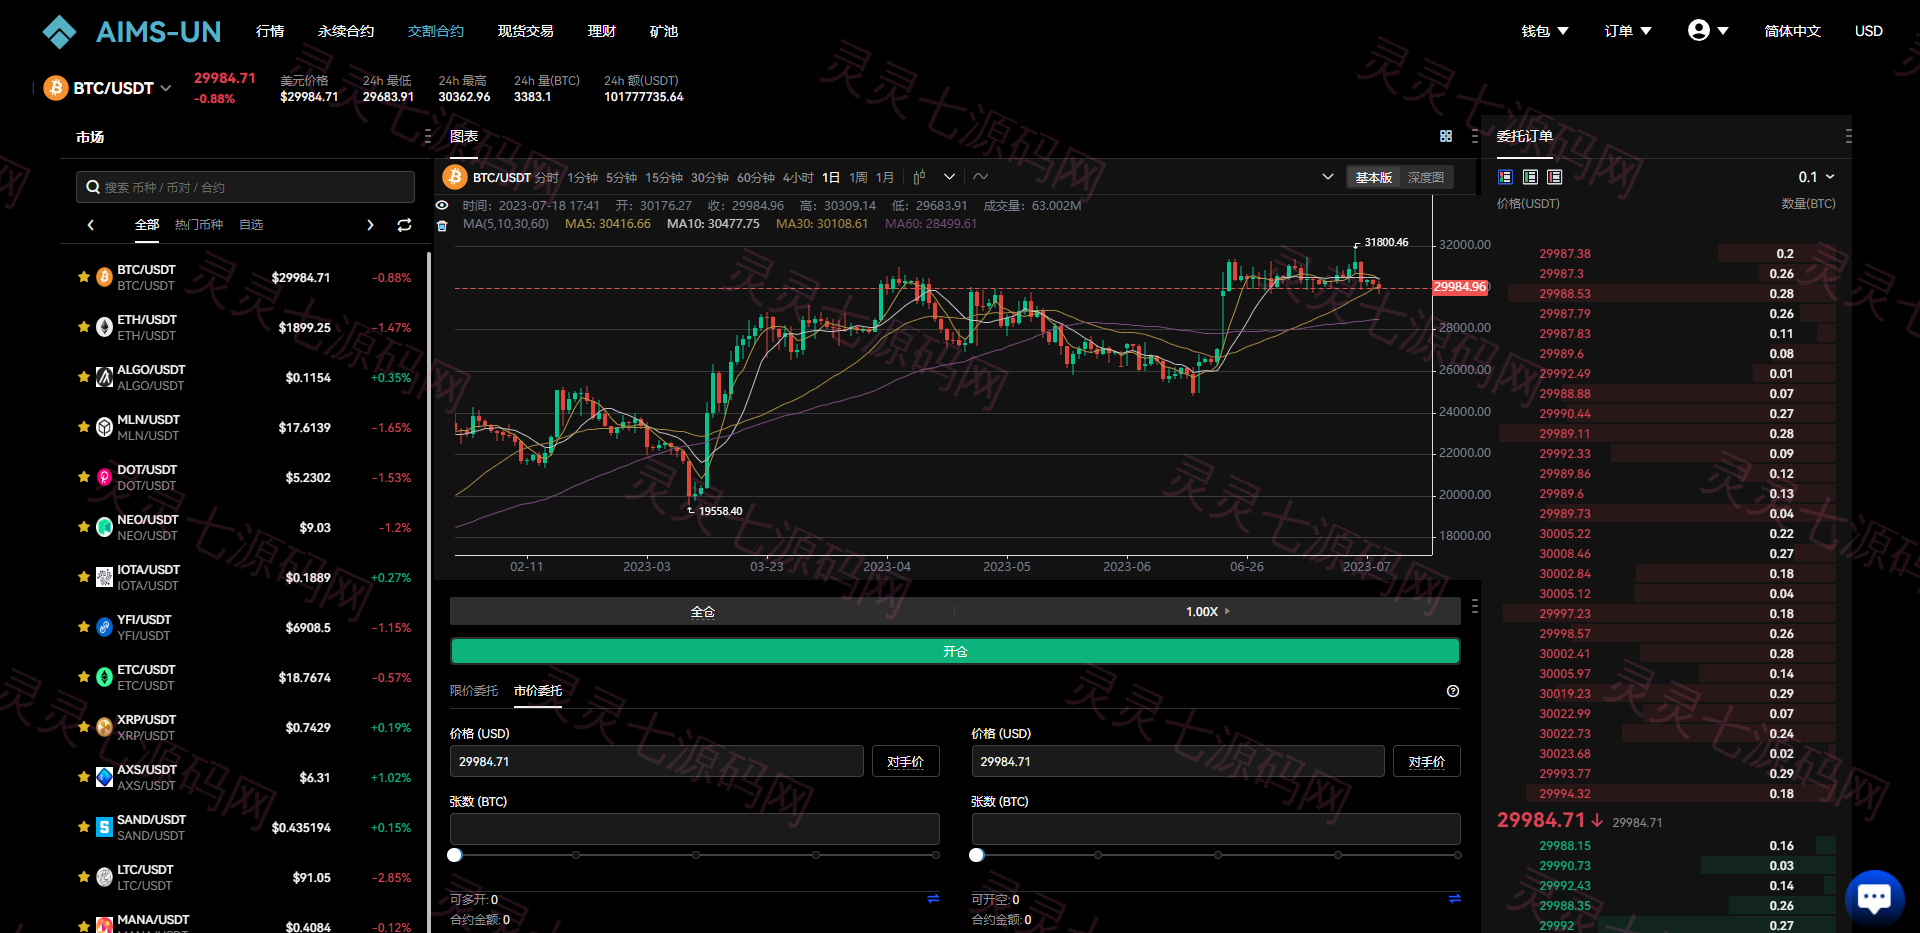Click the green 开仓 button
Image resolution: width=1920 pixels, height=933 pixels.
click(x=955, y=651)
